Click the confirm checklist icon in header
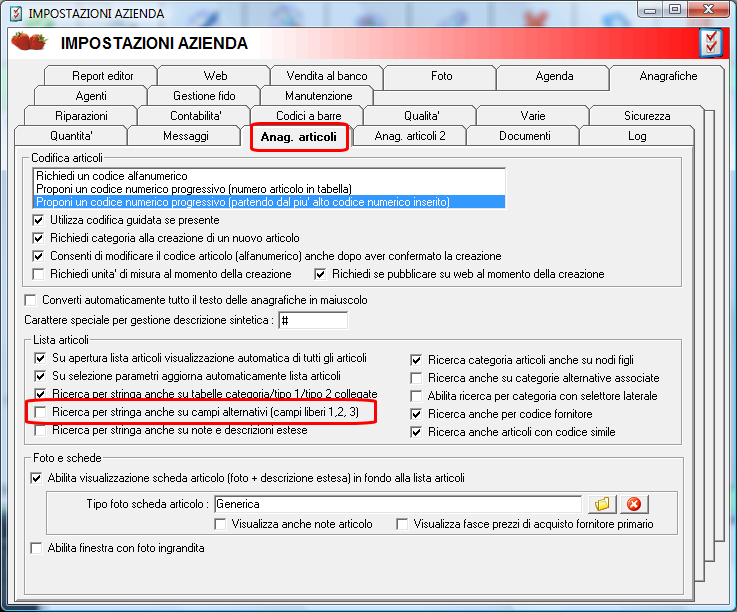The width and height of the screenshot is (737, 612). (711, 43)
